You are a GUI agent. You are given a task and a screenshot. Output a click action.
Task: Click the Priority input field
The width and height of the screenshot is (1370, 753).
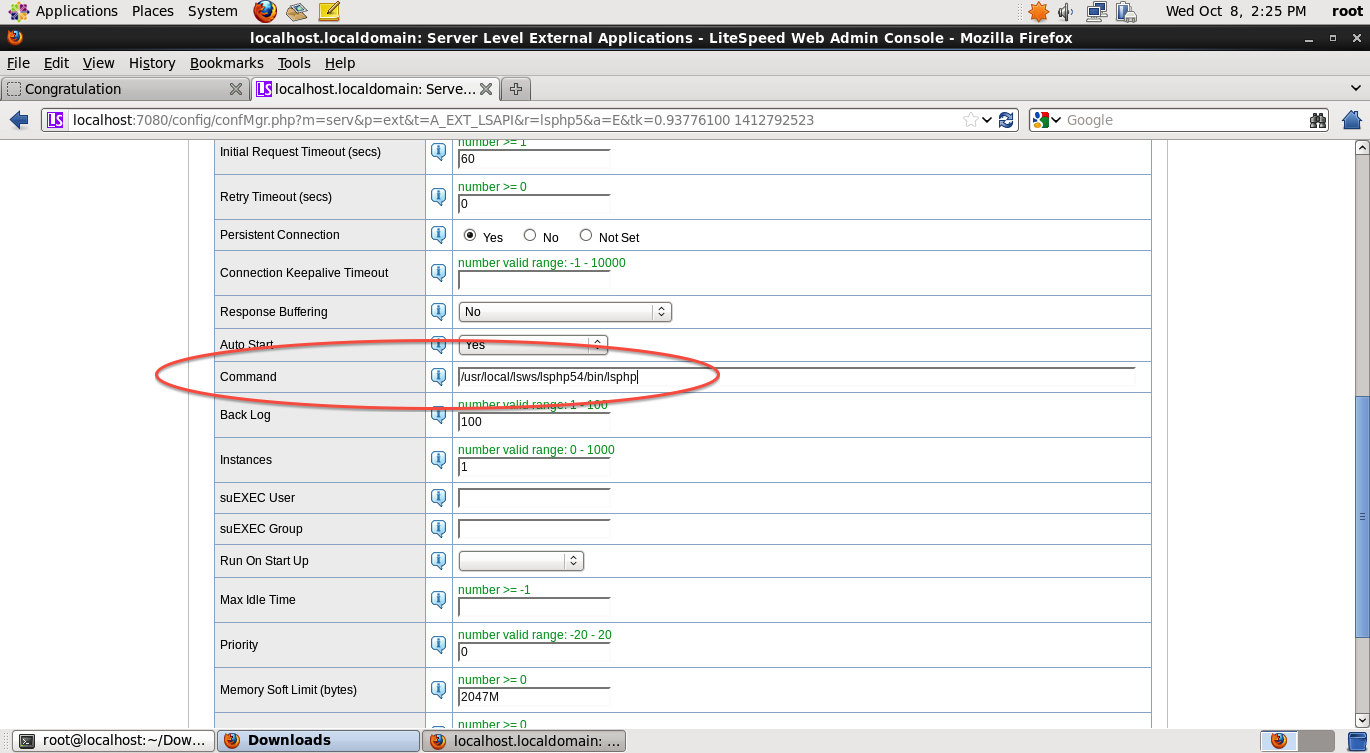[534, 652]
